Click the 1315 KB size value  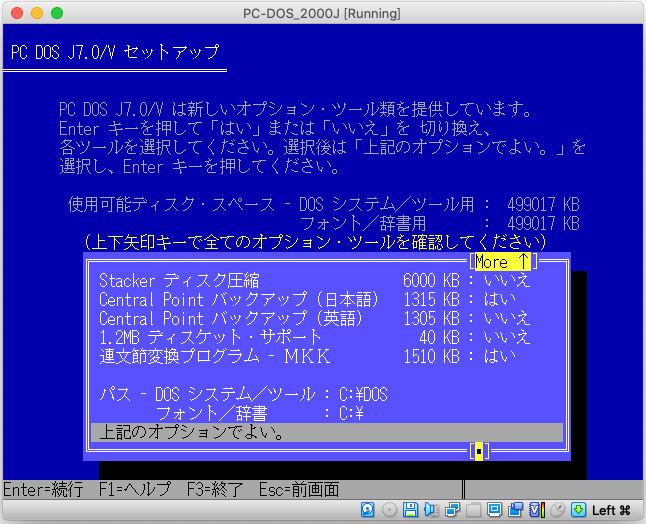pyautogui.click(x=431, y=299)
